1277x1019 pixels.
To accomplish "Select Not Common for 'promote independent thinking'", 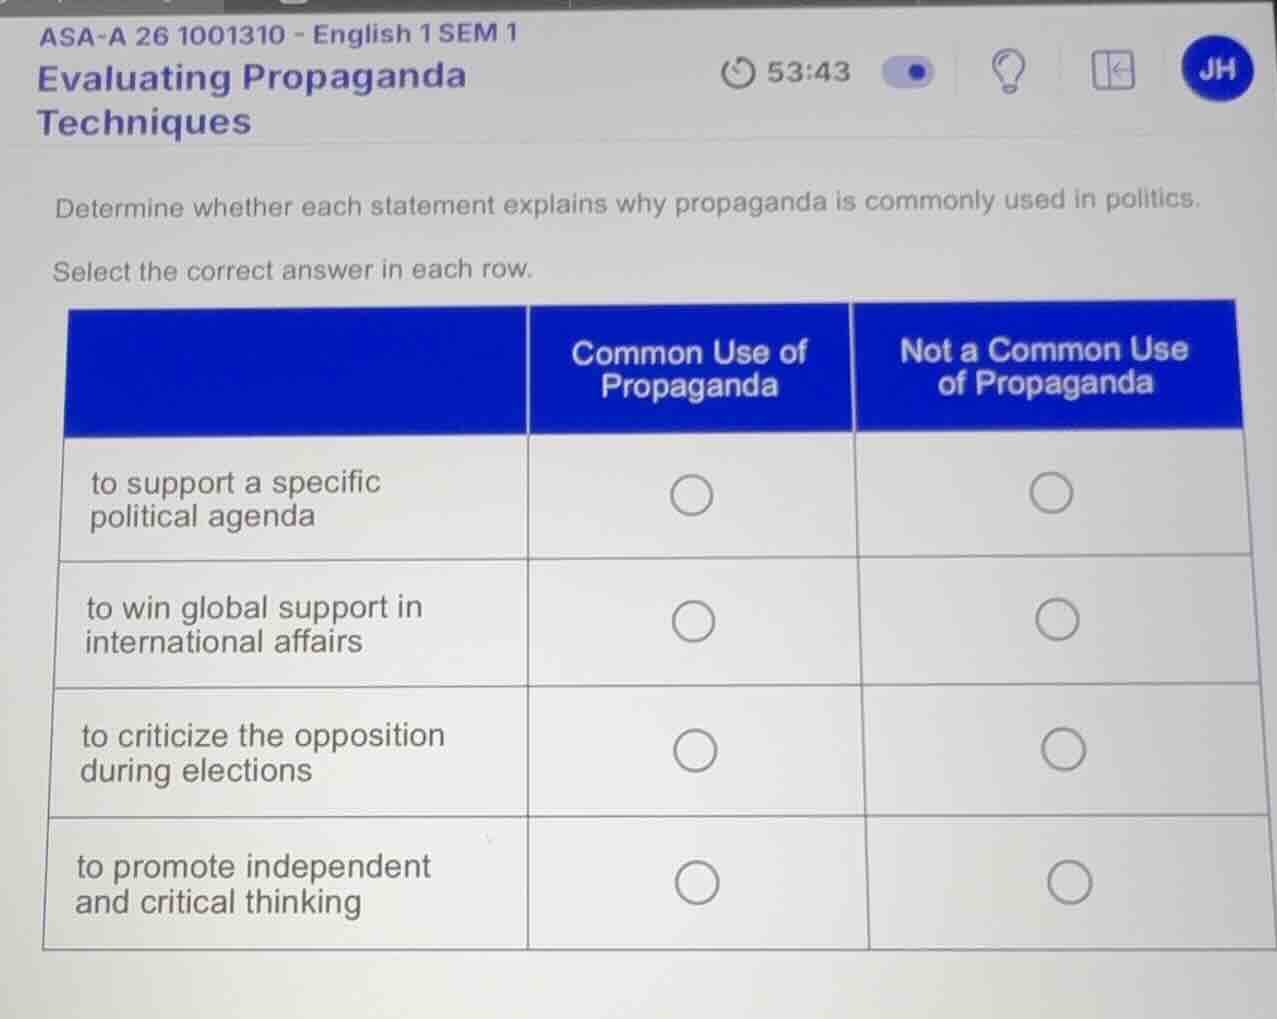I will [1069, 880].
